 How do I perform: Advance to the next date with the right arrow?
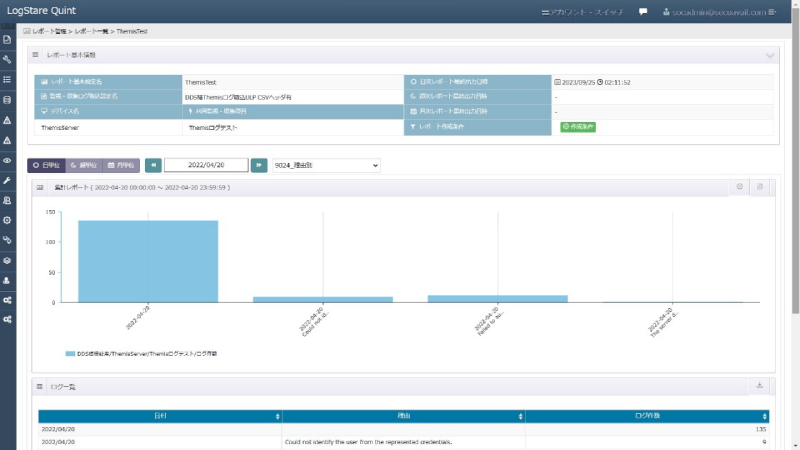coord(259,164)
